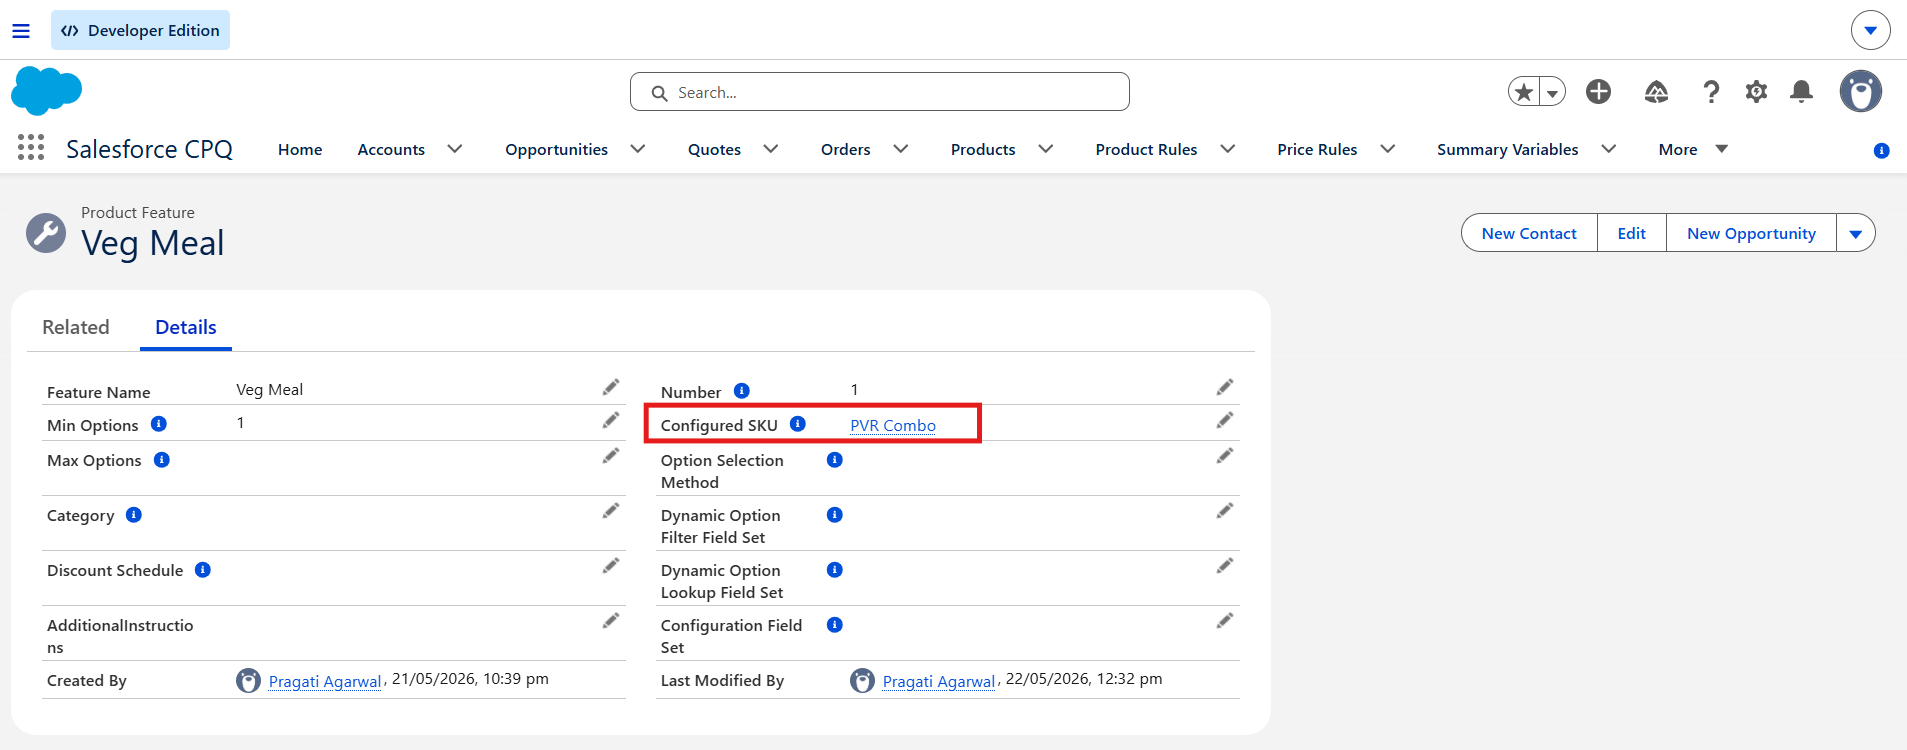Viewport: 1907px width, 750px height.
Task: Show help info for Category
Action: point(134,515)
